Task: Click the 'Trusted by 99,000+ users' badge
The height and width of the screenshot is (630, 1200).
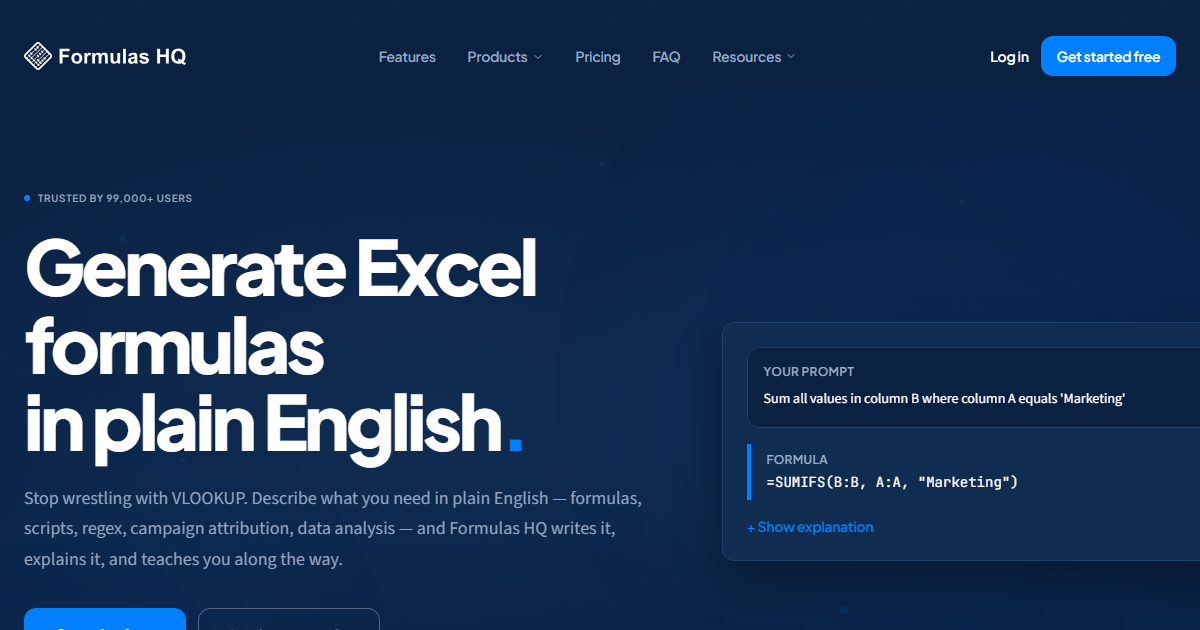Action: 108,198
